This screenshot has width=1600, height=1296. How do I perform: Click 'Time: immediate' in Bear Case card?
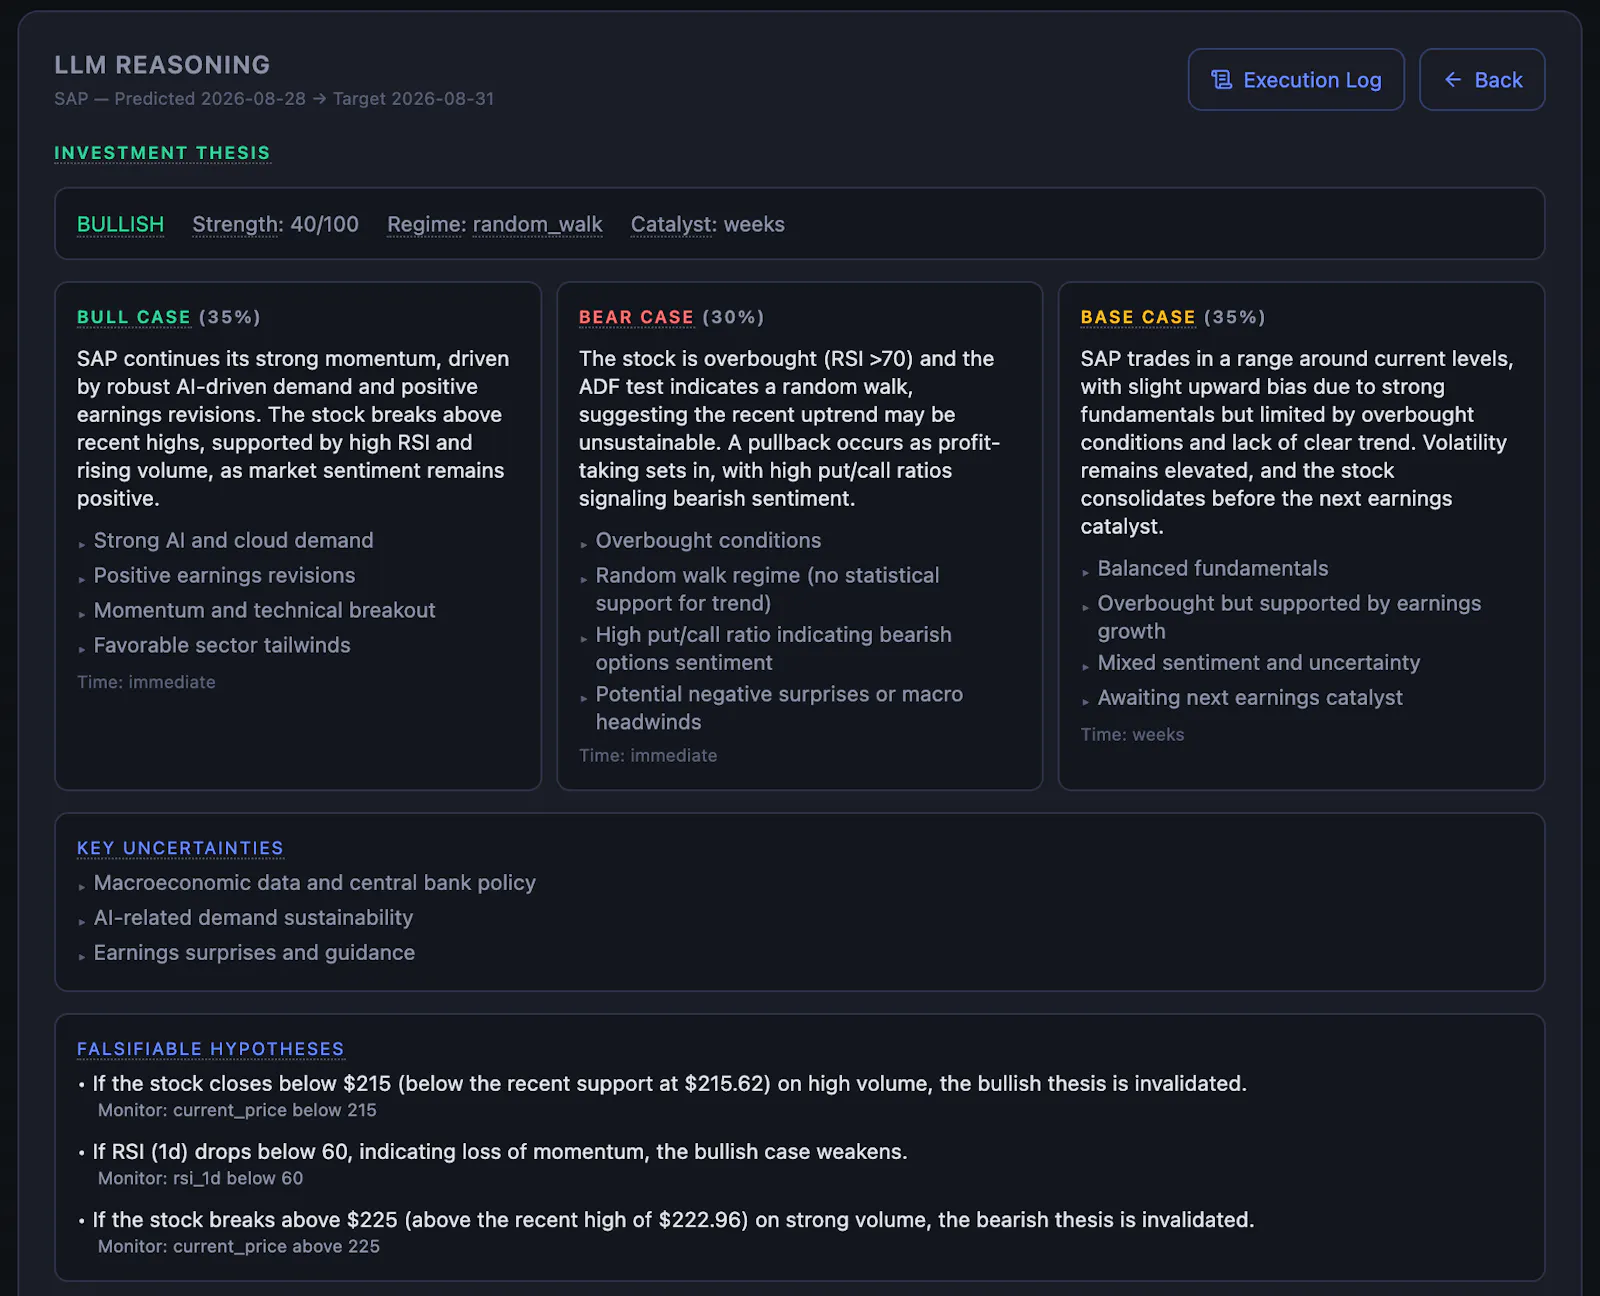tap(648, 756)
